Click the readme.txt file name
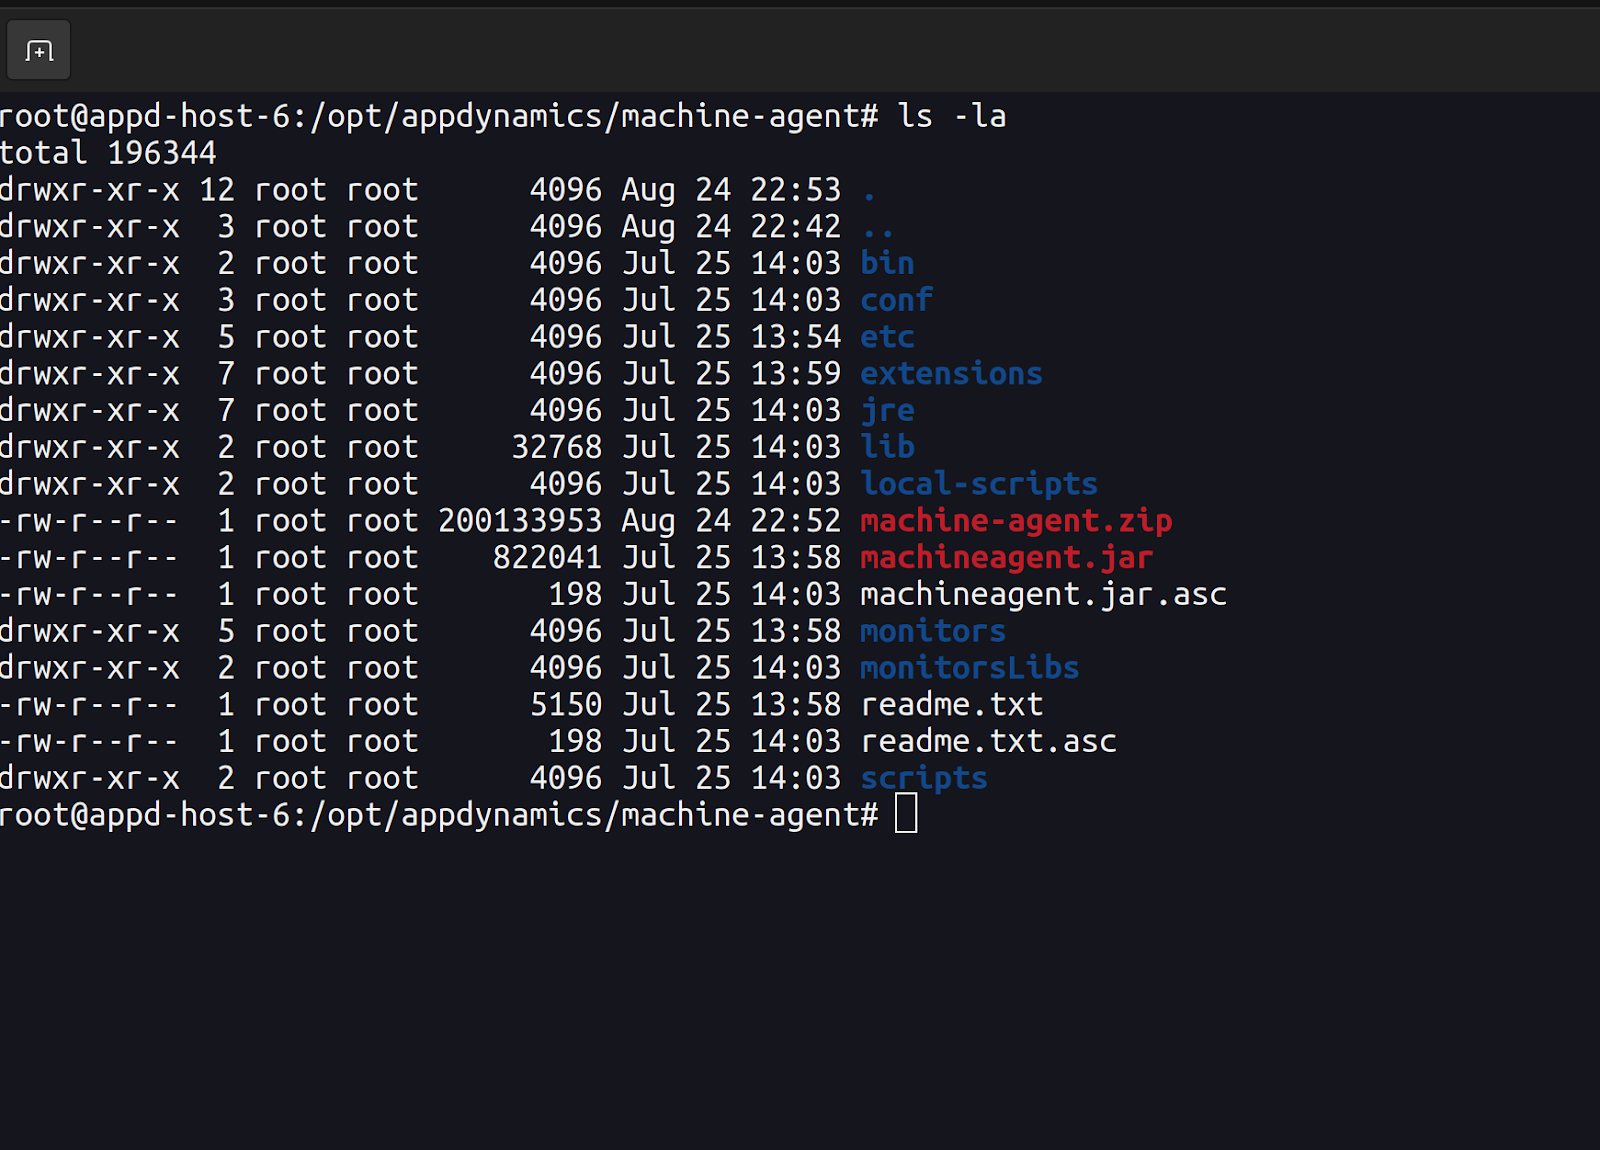 [x=951, y=705]
